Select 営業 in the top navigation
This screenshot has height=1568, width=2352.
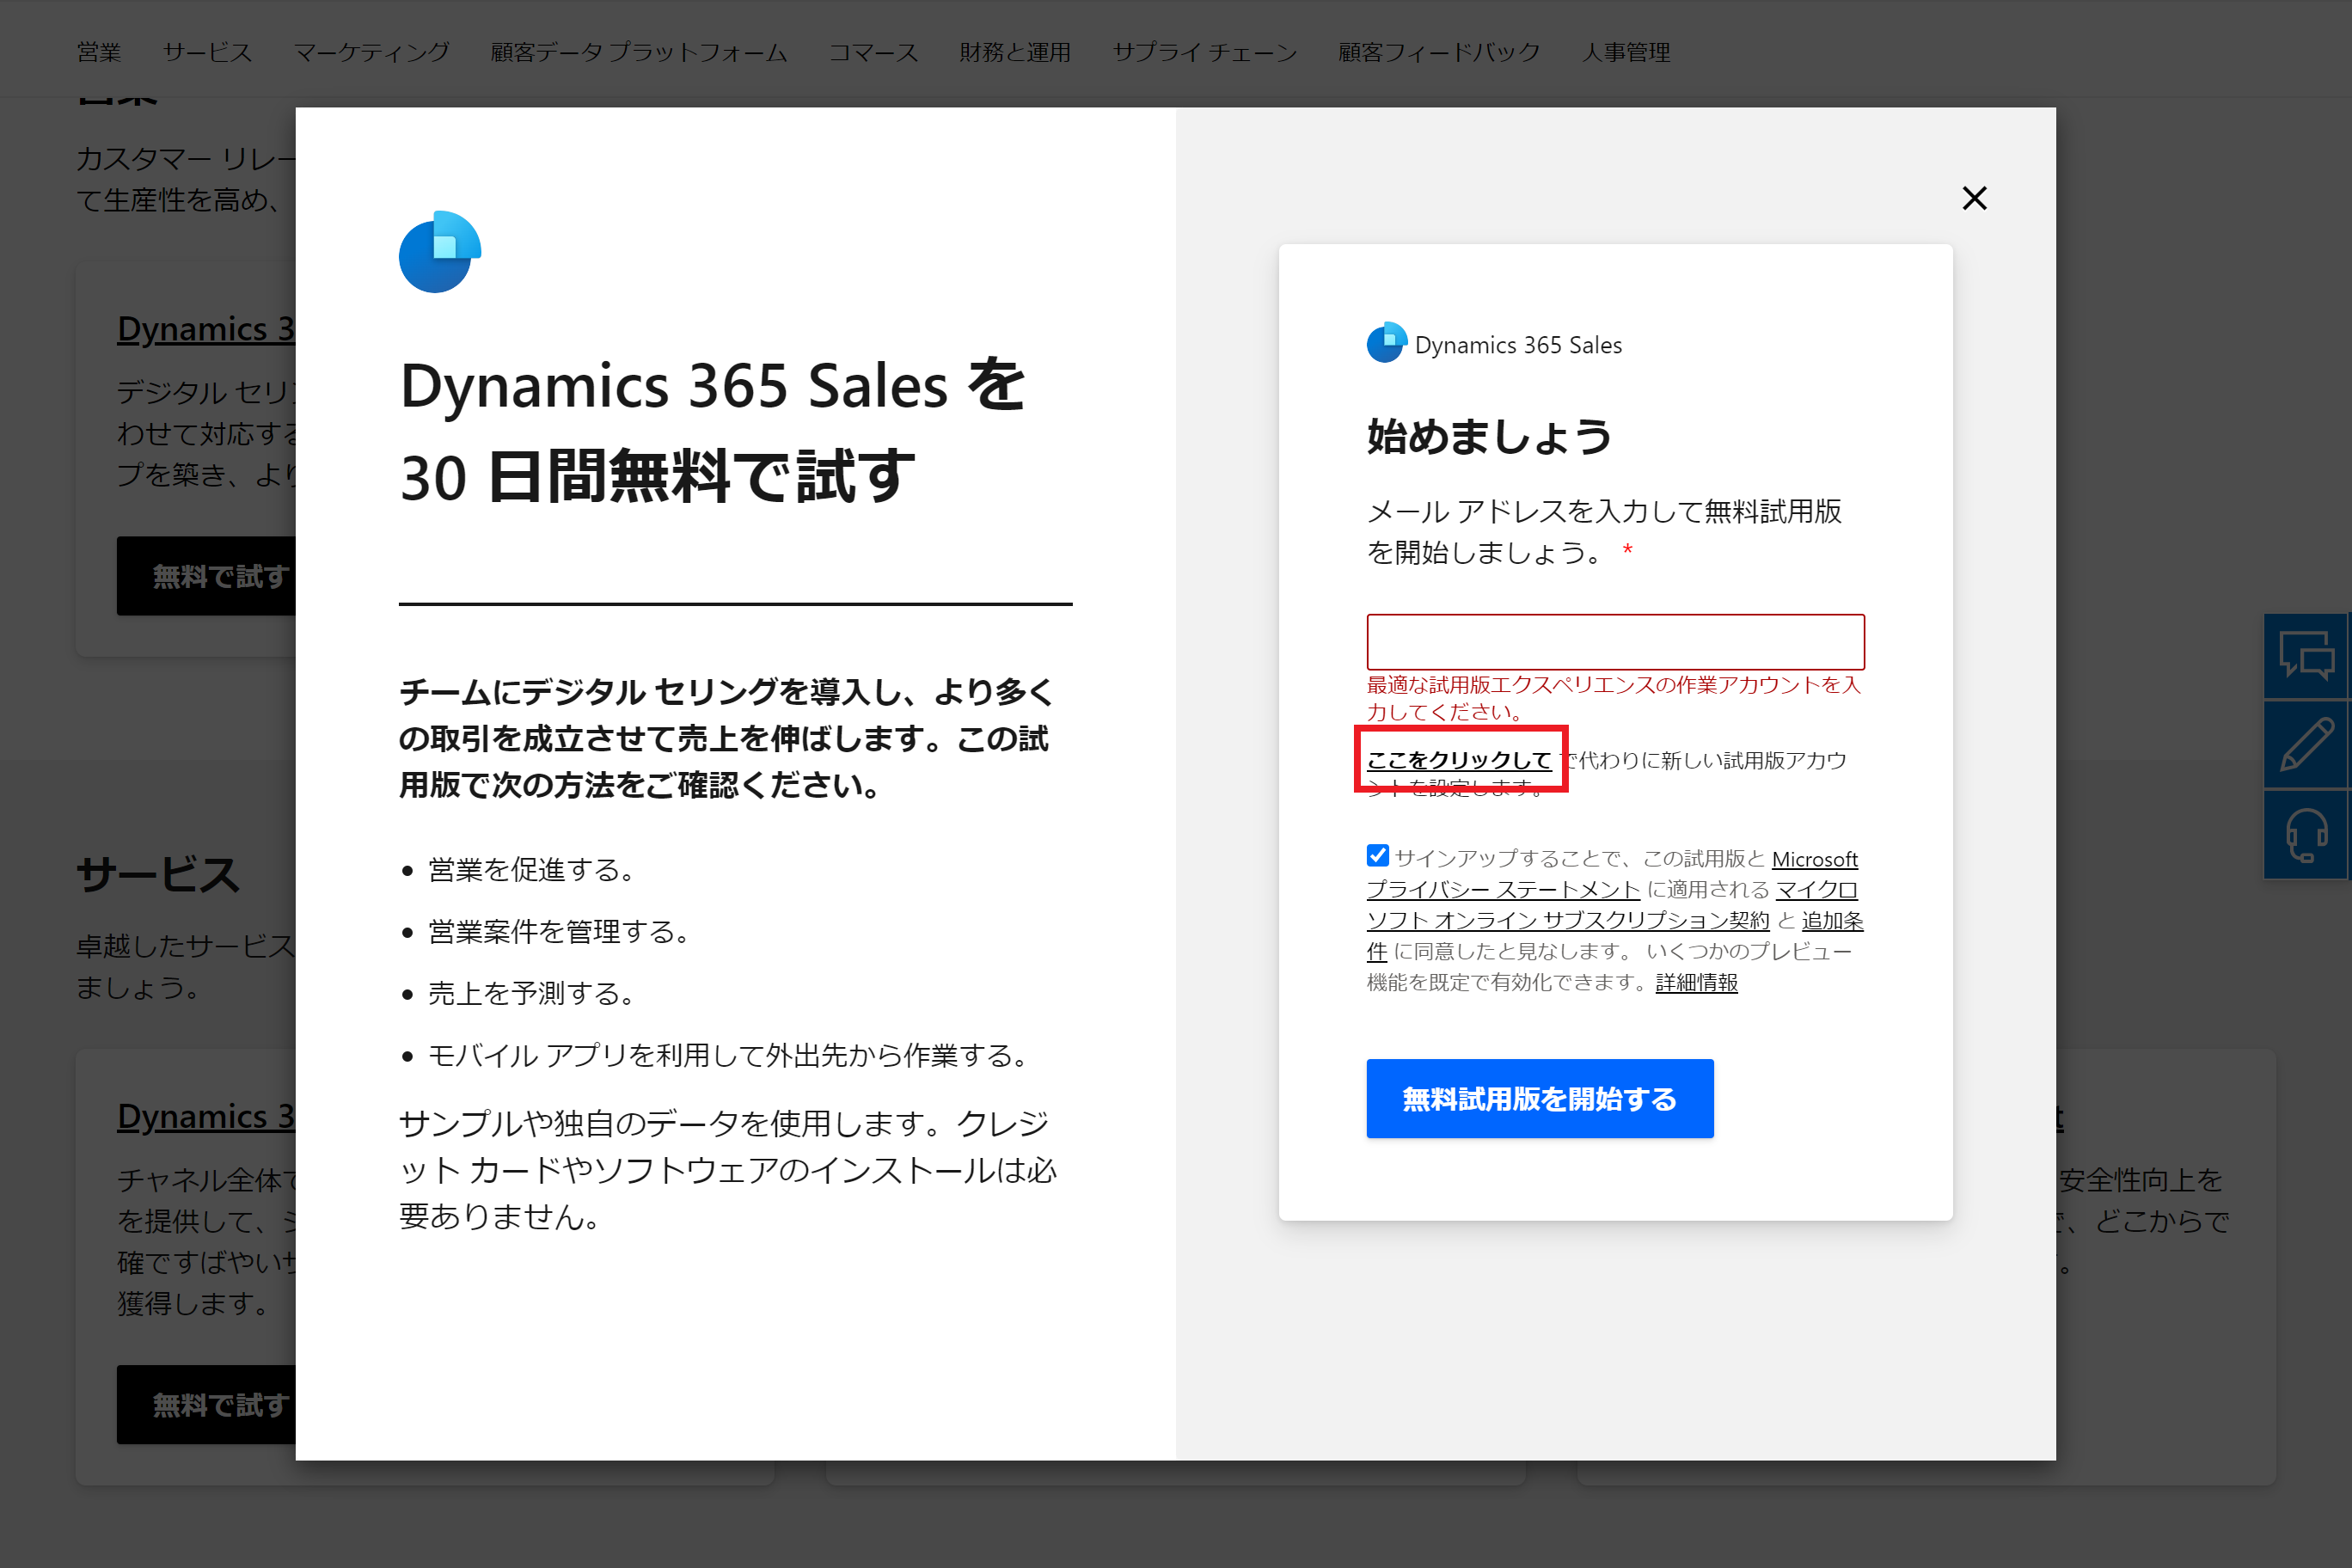[x=99, y=52]
